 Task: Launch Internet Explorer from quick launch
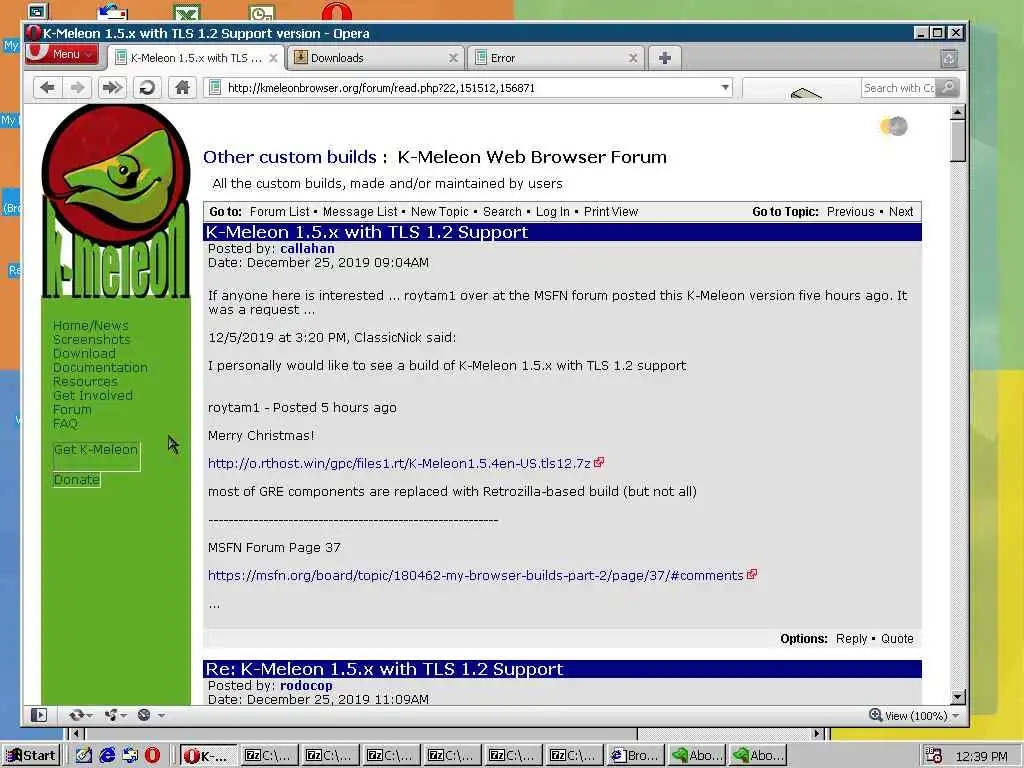pyautogui.click(x=107, y=756)
